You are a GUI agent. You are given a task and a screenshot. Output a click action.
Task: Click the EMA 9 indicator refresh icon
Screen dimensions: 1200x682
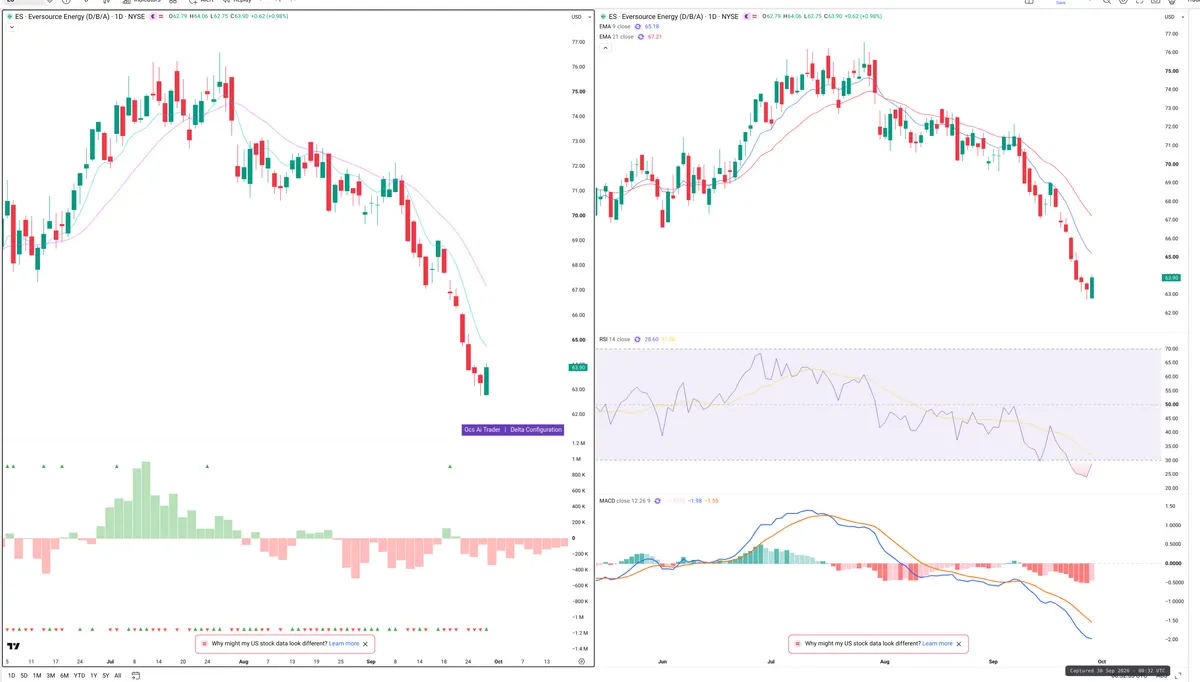638,26
